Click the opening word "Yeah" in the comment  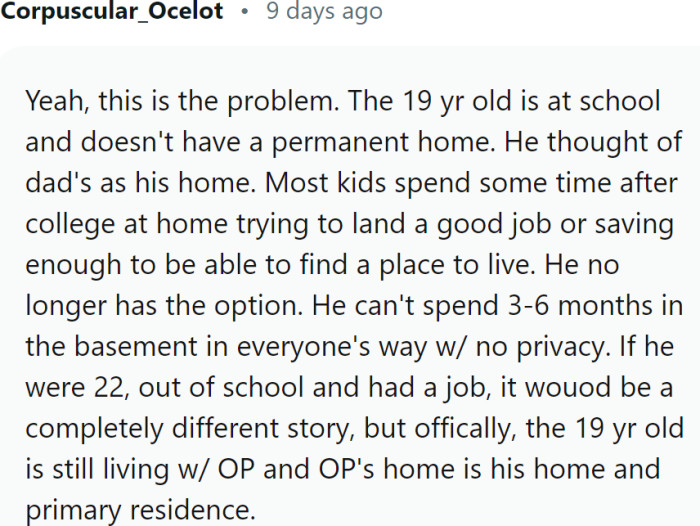point(54,101)
